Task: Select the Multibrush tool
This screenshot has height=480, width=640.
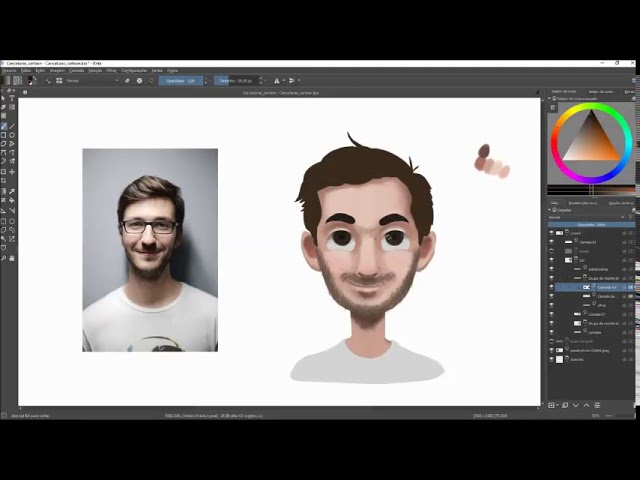Action: pyautogui.click(x=12, y=161)
